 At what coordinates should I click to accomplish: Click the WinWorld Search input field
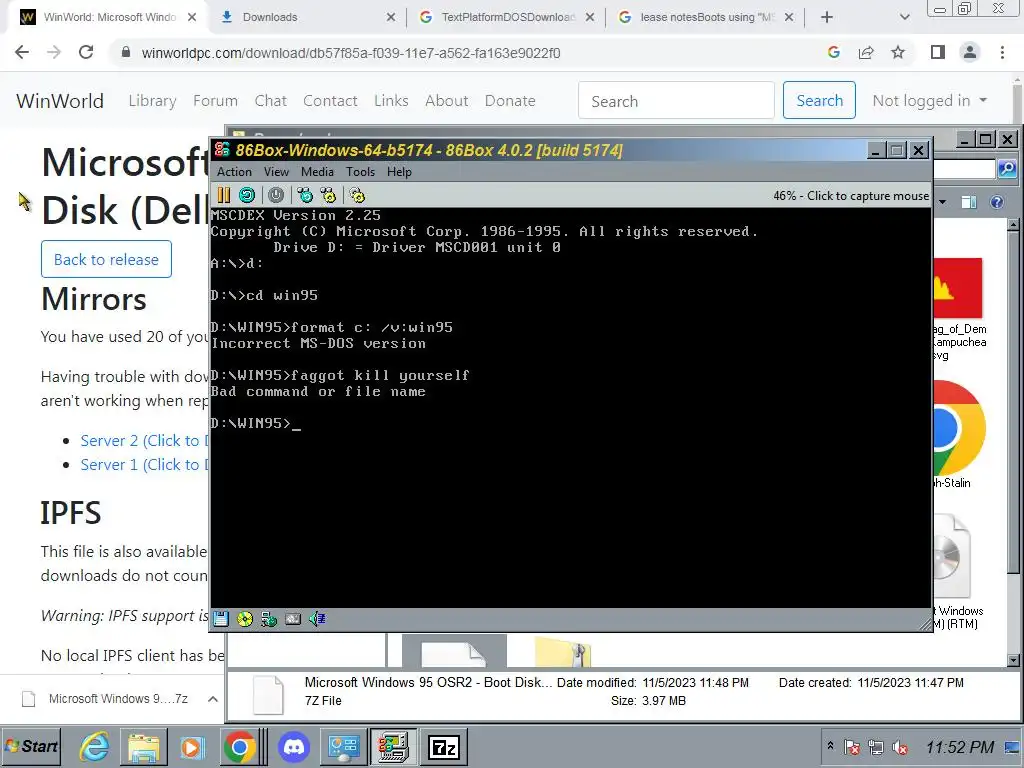pyautogui.click(x=676, y=101)
